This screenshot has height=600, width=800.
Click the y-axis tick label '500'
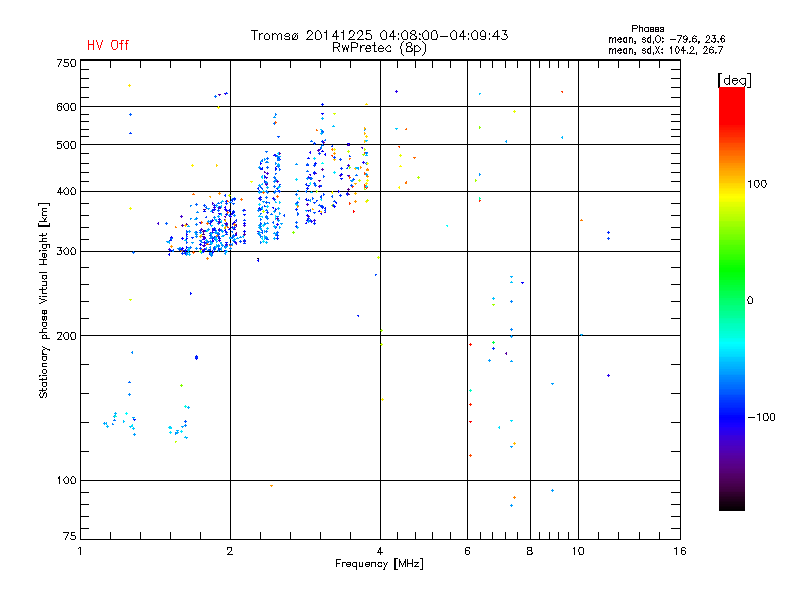(66, 145)
